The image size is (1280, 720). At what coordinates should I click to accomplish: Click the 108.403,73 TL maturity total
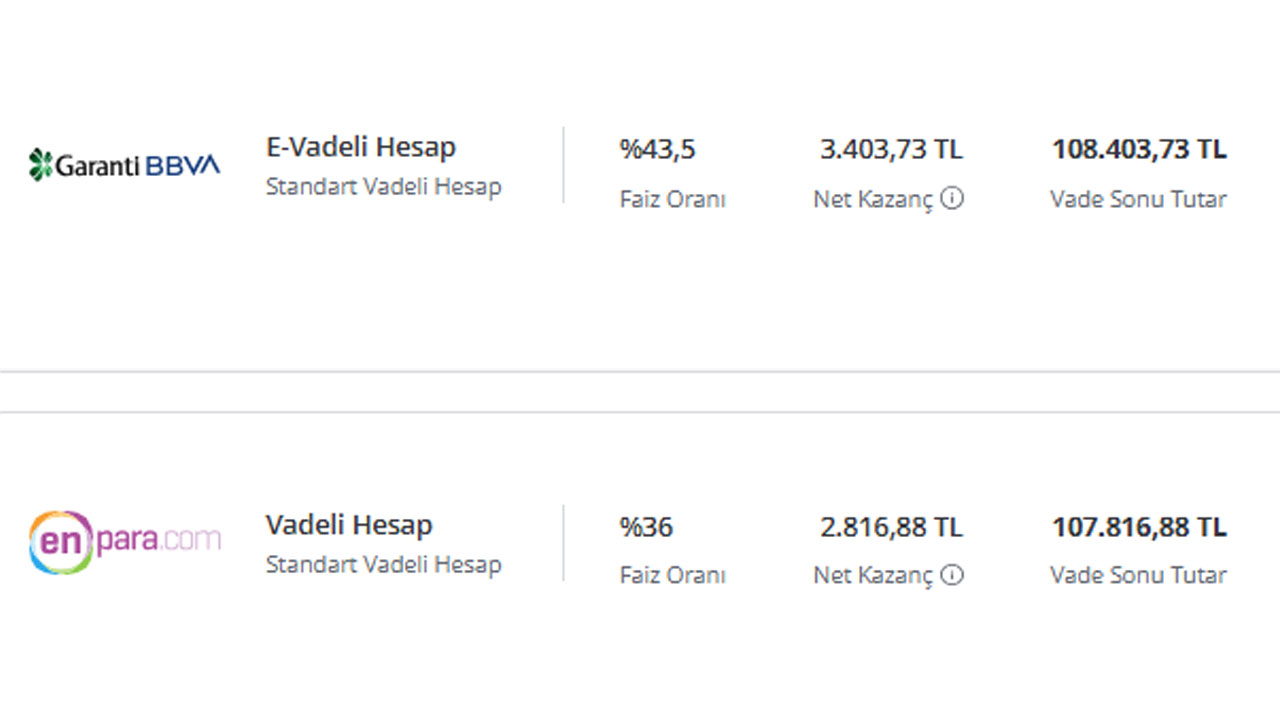(1139, 150)
